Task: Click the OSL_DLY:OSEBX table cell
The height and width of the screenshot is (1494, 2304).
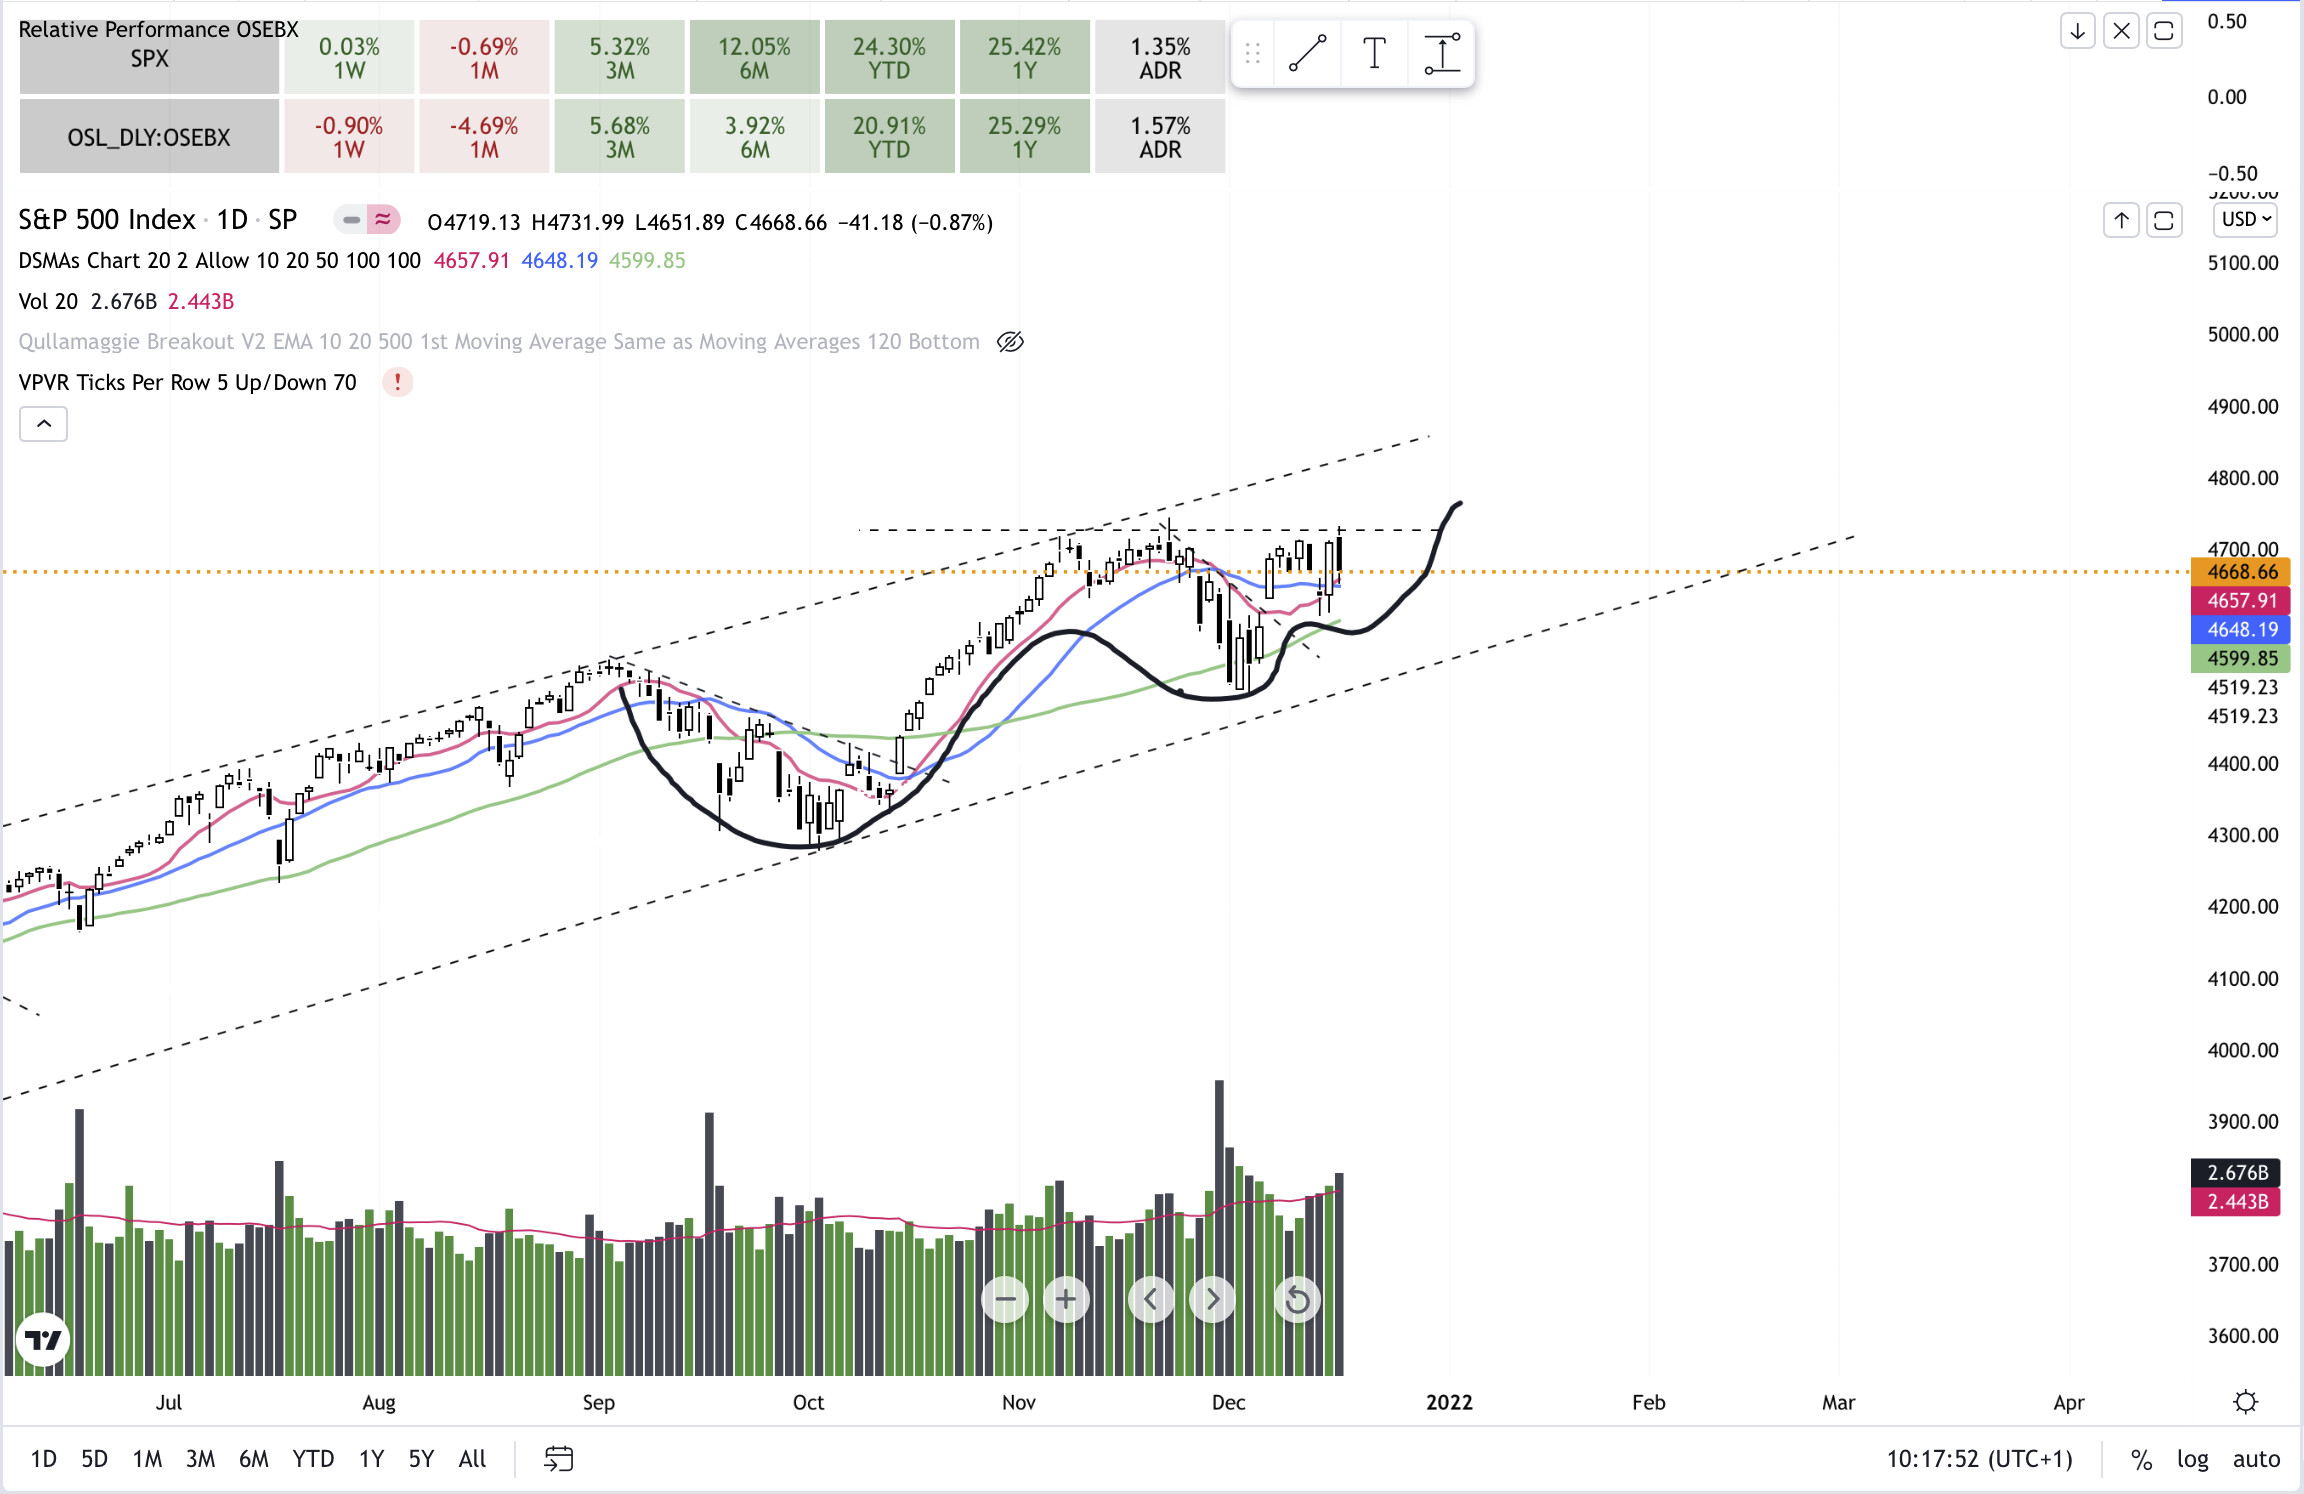Action: [x=149, y=137]
